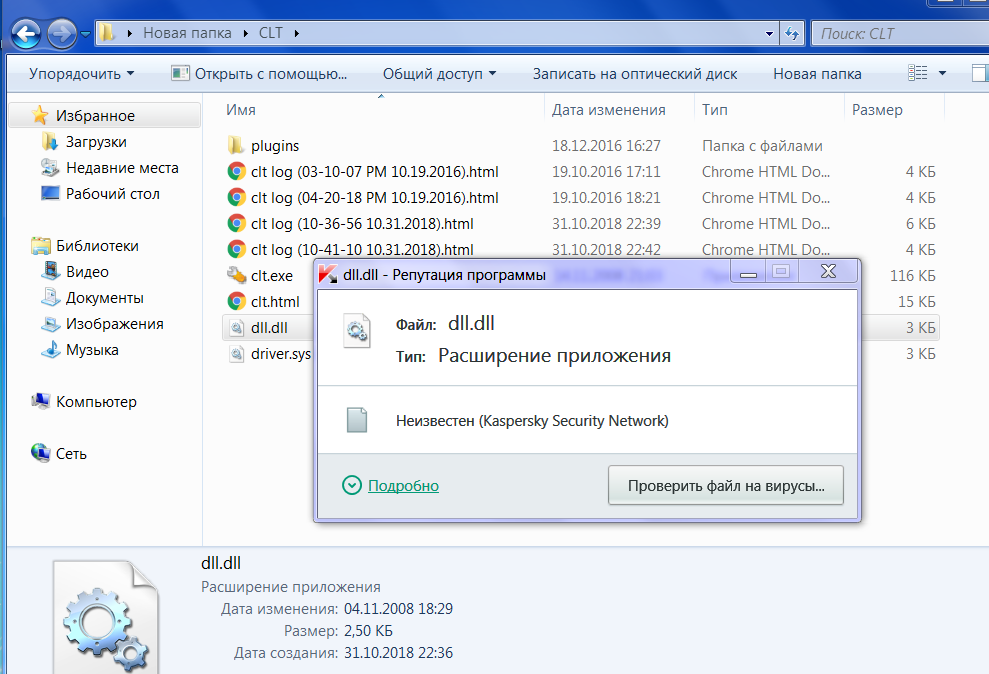Screen dimensions: 989x674
Task: Click 'Проверить файл на вирусы...' button
Action: coord(725,485)
